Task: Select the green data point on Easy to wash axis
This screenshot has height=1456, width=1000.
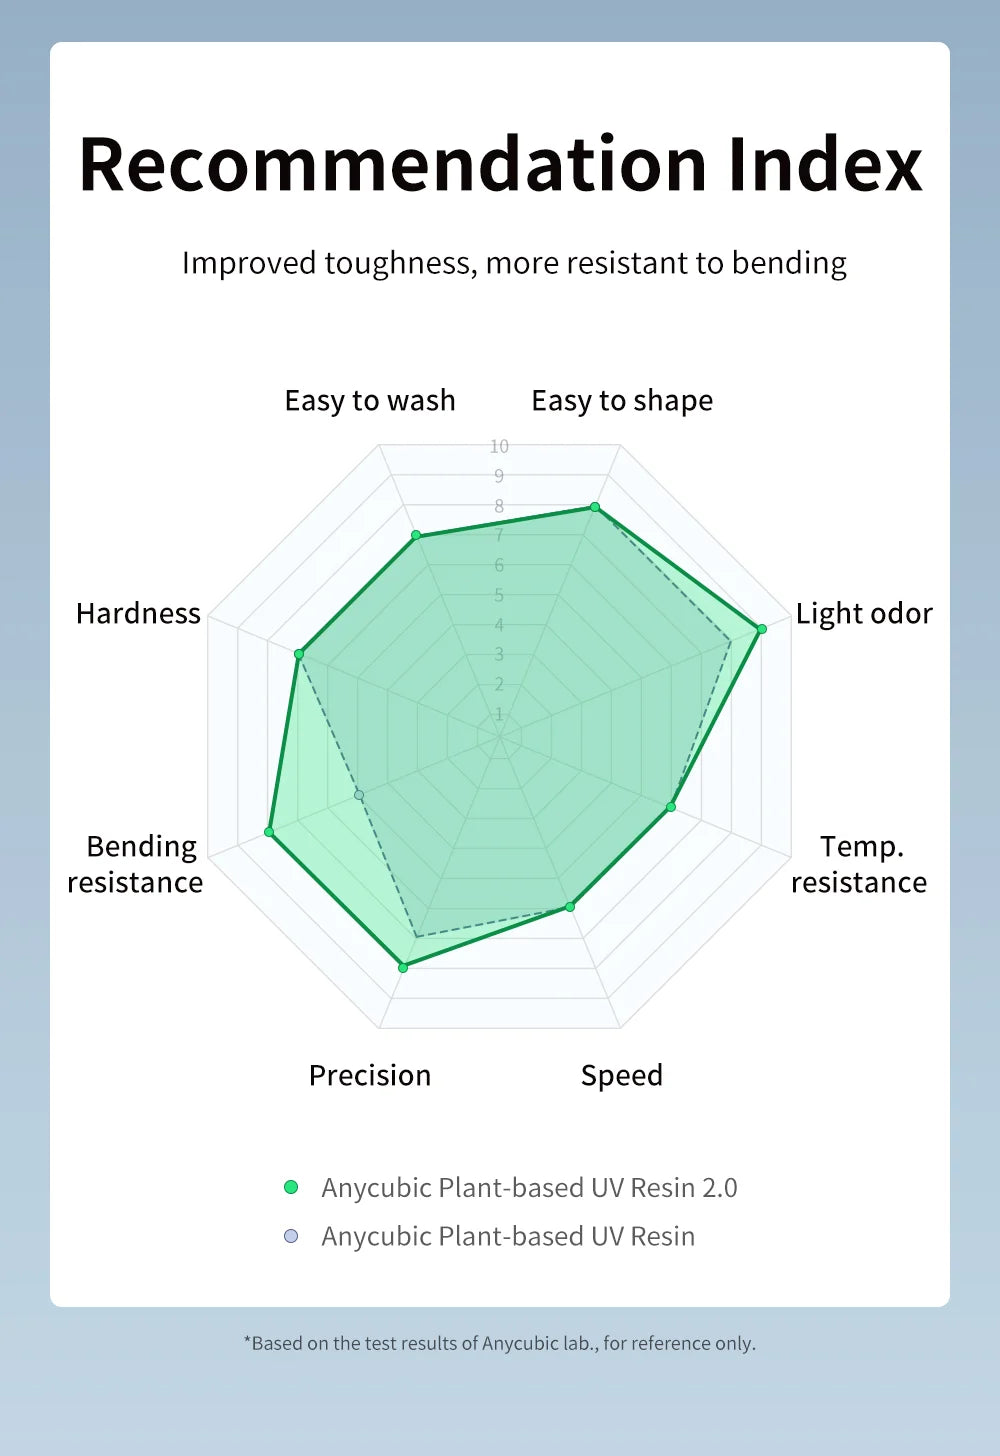Action: [416, 536]
